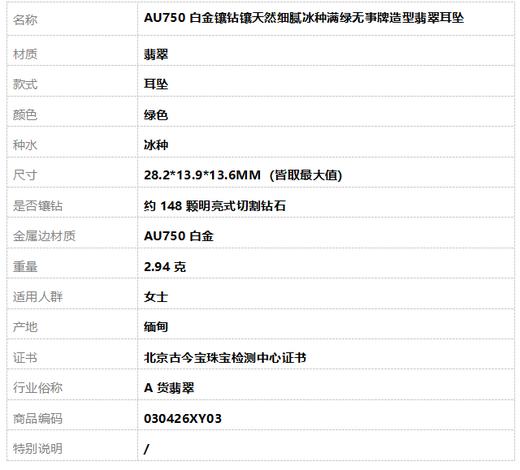This screenshot has width=520, height=470.
Task: Click the 特别说明 label
Action: point(37,449)
